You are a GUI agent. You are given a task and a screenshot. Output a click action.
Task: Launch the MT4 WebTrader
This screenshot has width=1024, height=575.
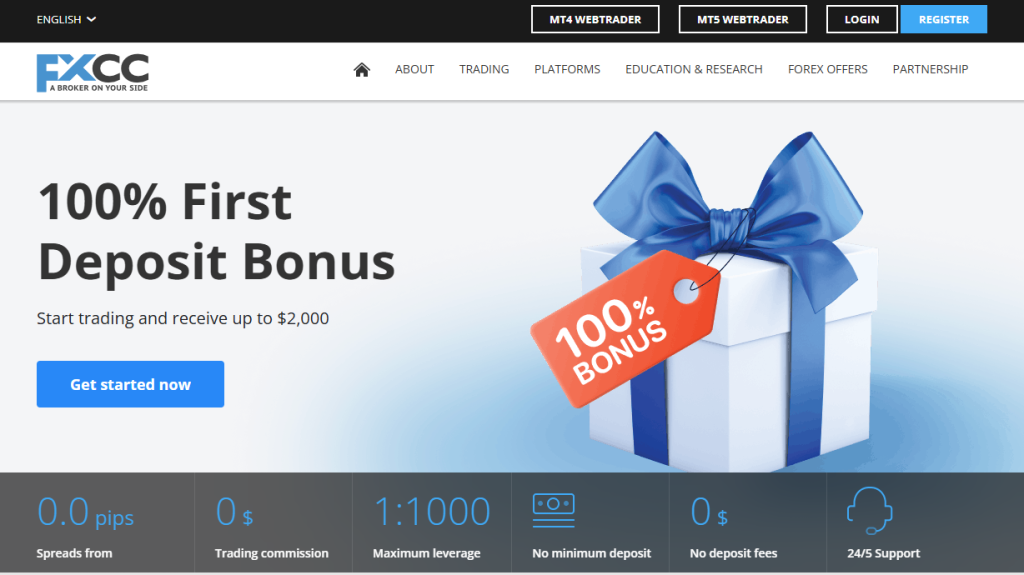(x=595, y=20)
